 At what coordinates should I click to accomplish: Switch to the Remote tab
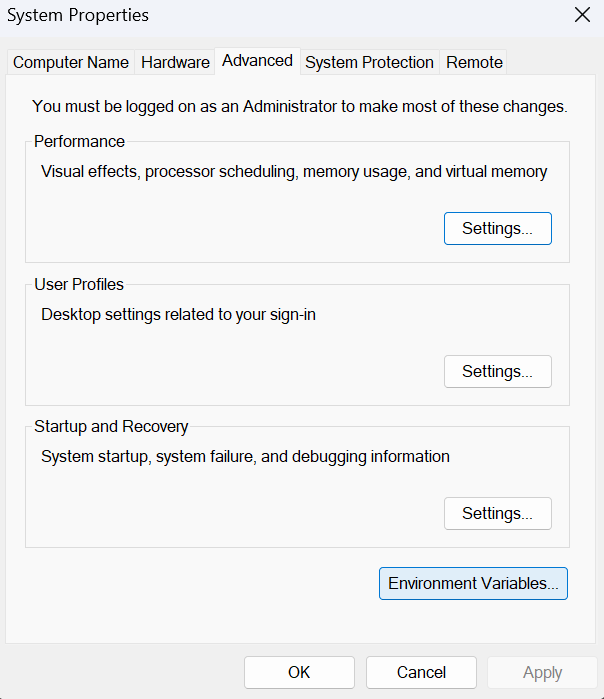[x=474, y=62]
